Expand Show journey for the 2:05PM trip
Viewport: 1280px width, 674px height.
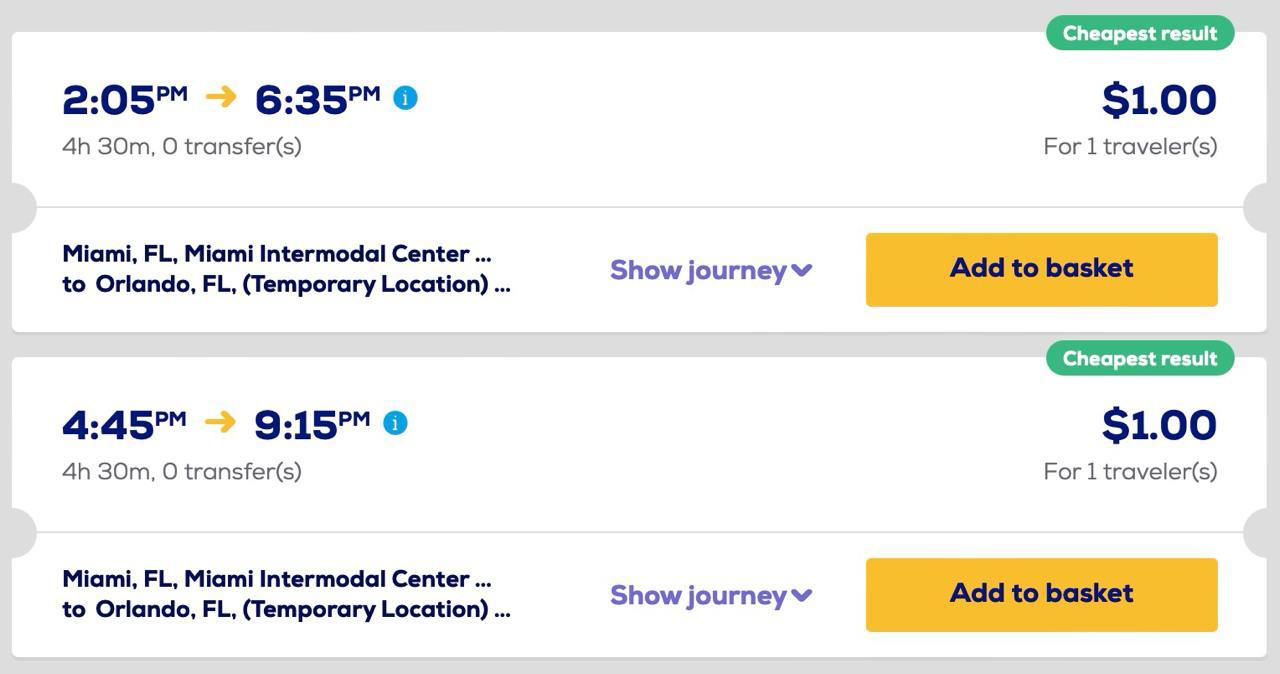point(711,270)
